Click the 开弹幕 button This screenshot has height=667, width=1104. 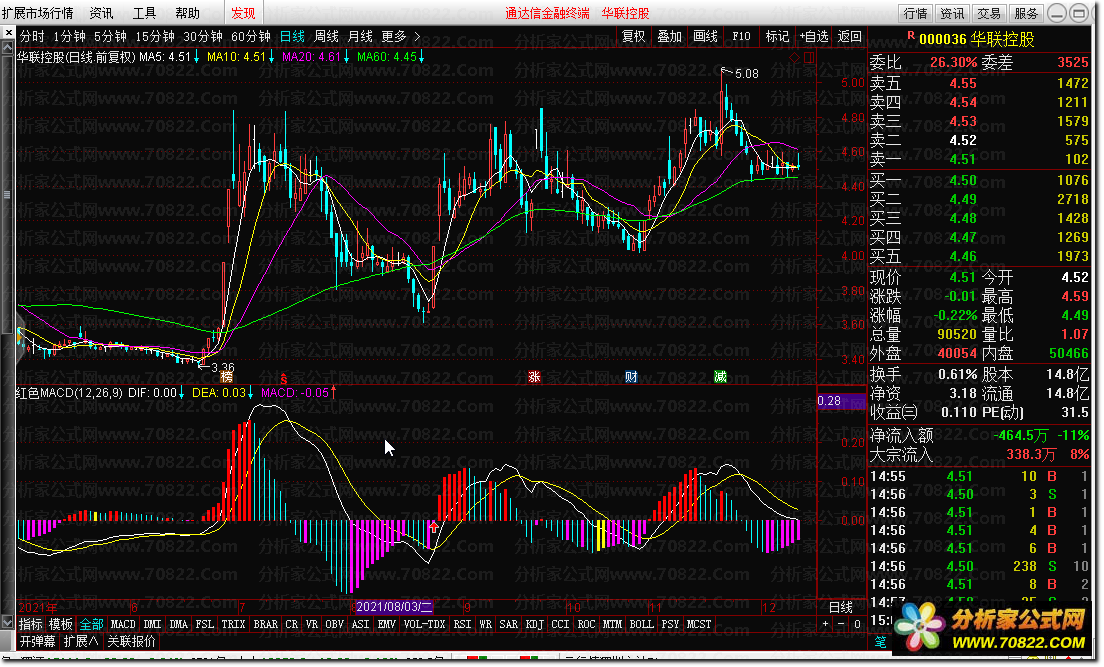37,641
